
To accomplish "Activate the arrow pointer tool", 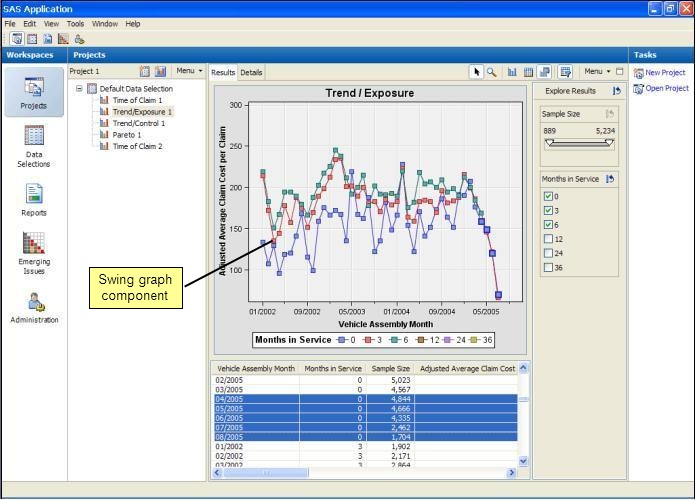I will [x=476, y=72].
